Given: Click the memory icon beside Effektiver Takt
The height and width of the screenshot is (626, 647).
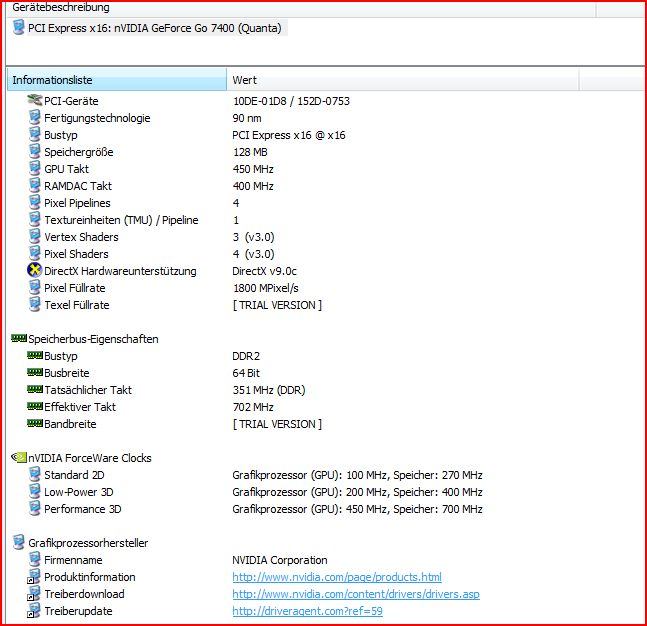Looking at the screenshot, I should pyautogui.click(x=35, y=406).
